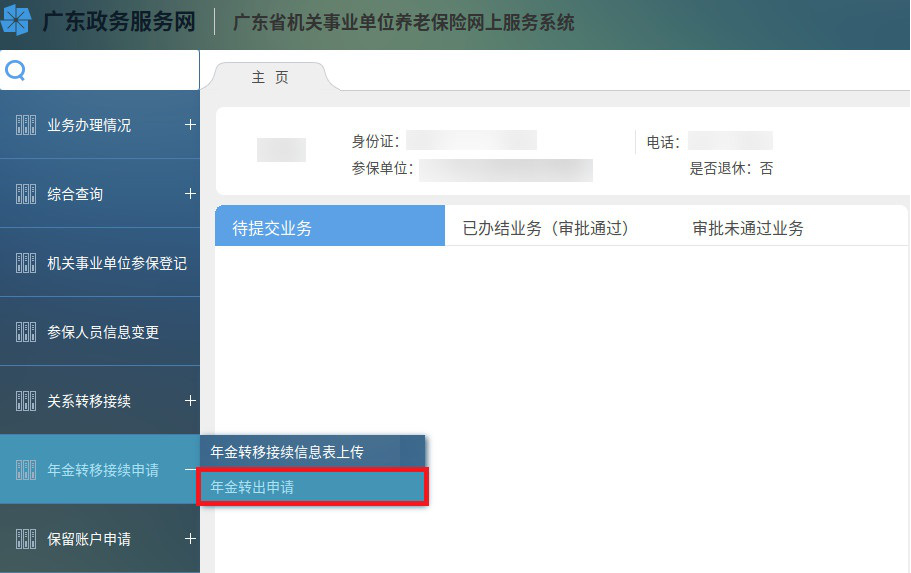Choose 年金转移接续信息表上传 from the submenu
The height and width of the screenshot is (573, 911).
tap(313, 452)
